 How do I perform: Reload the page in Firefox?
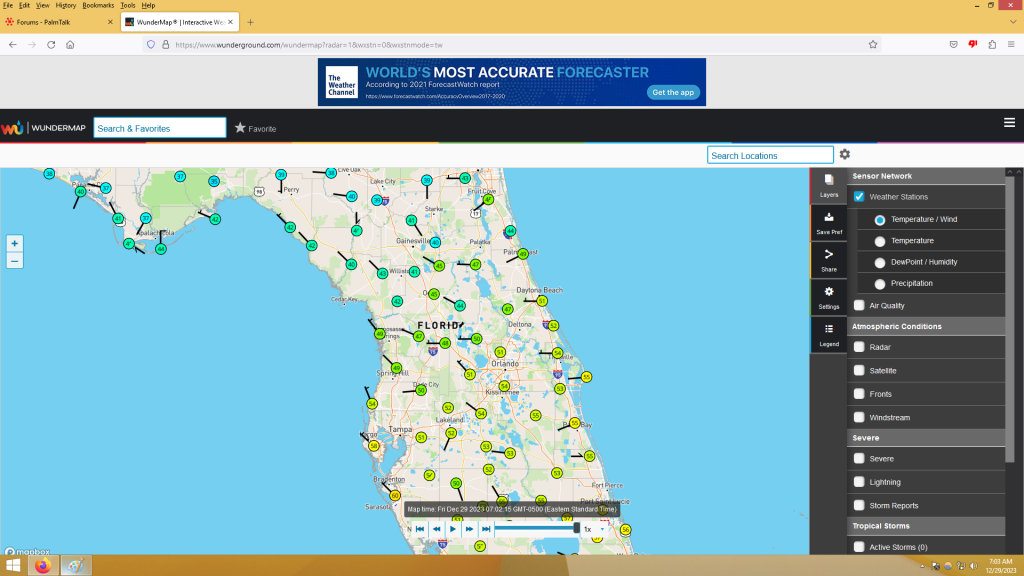pos(51,45)
